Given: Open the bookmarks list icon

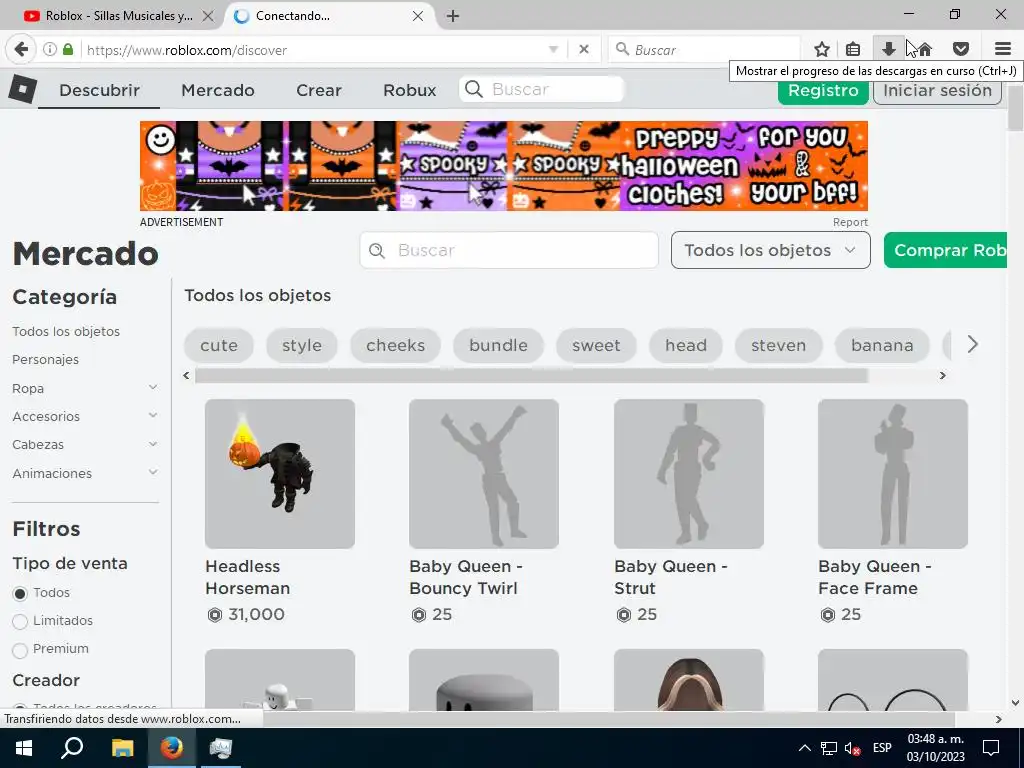Looking at the screenshot, I should pos(852,50).
